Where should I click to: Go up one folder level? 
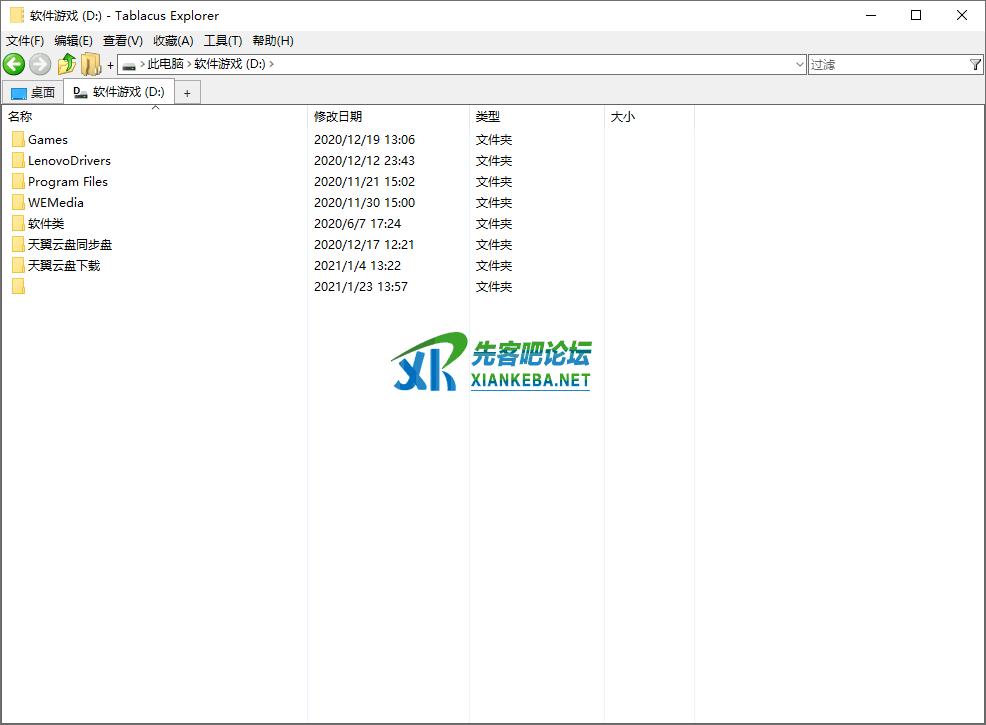tap(66, 65)
